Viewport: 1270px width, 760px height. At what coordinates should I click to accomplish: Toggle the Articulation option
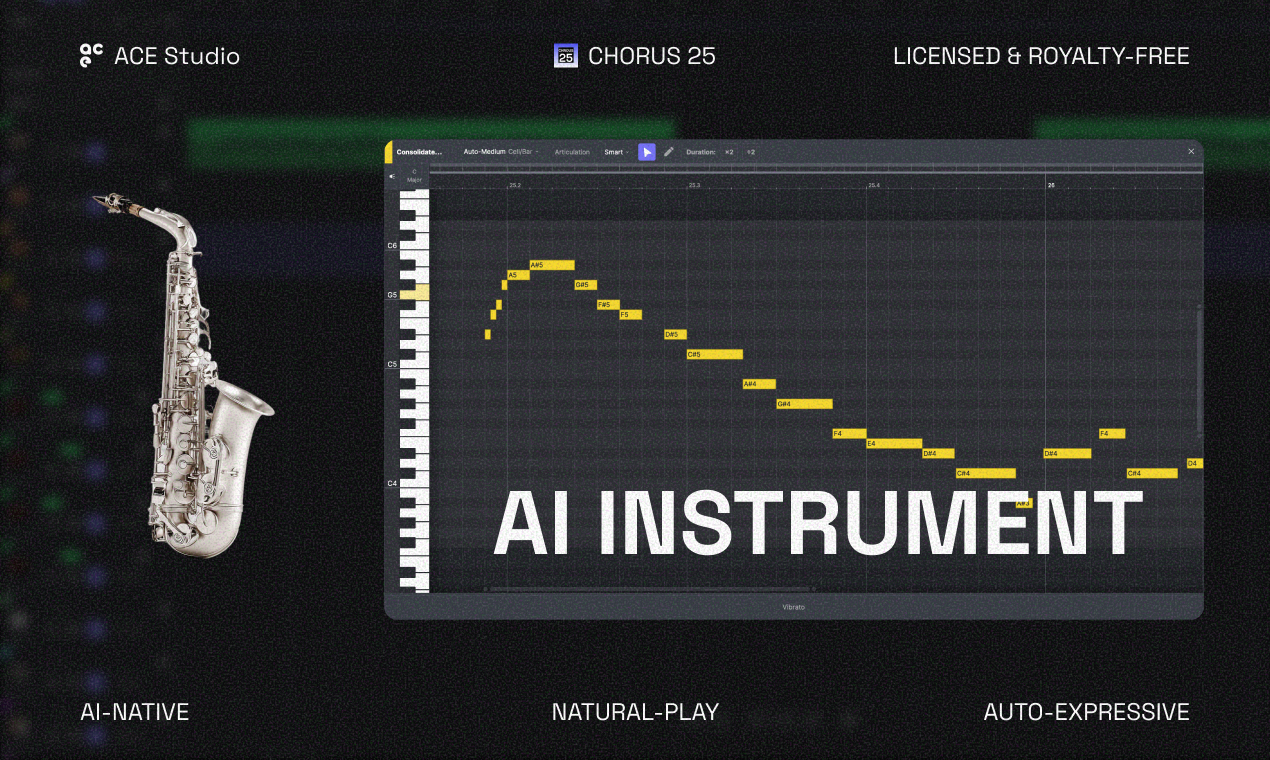tap(572, 152)
